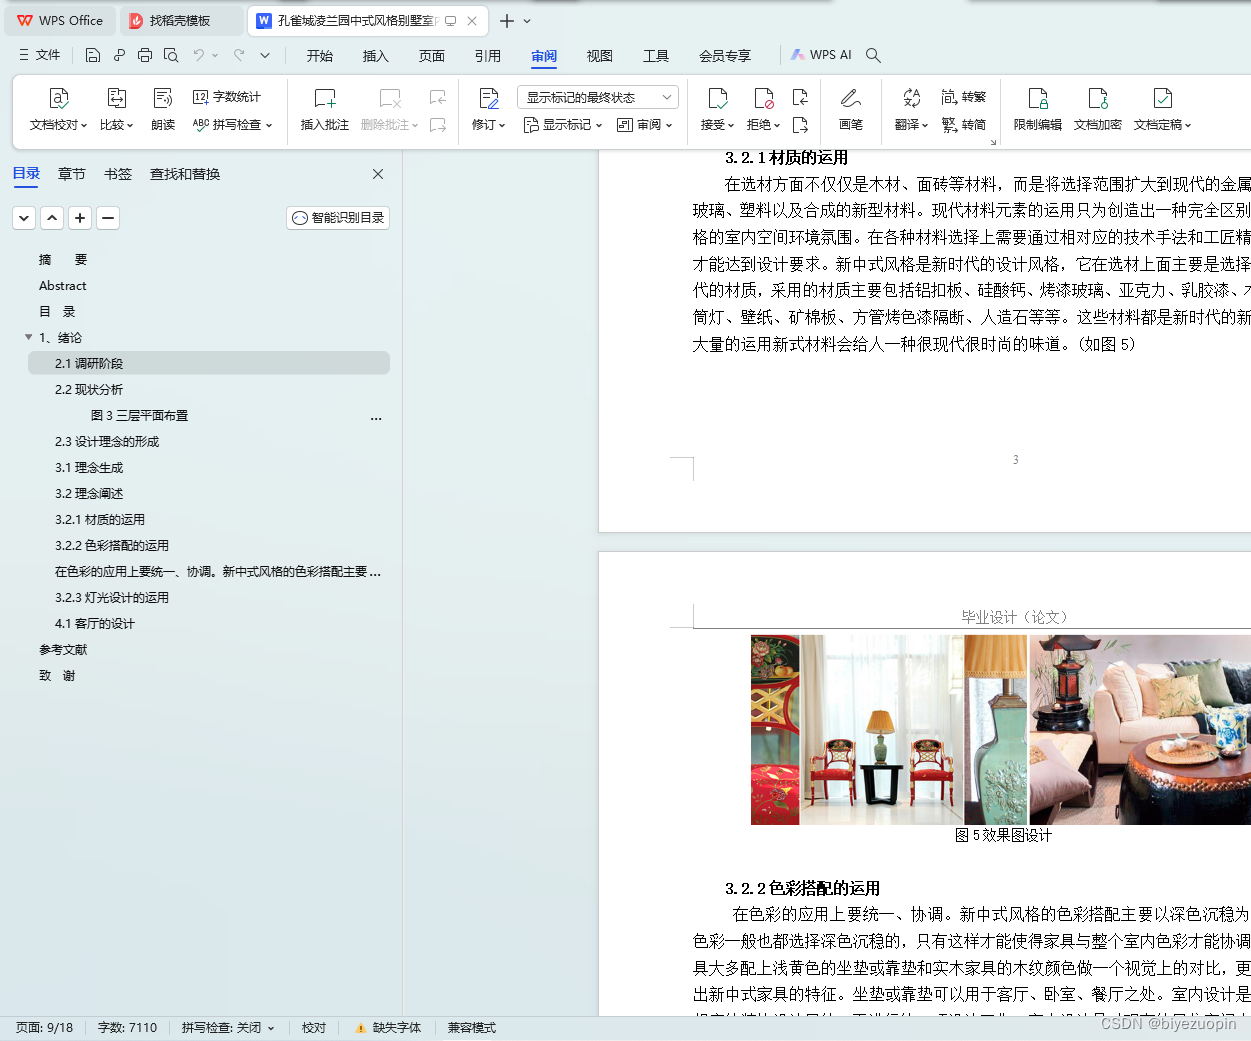Collapse outline levels with up chevron button

click(x=52, y=218)
